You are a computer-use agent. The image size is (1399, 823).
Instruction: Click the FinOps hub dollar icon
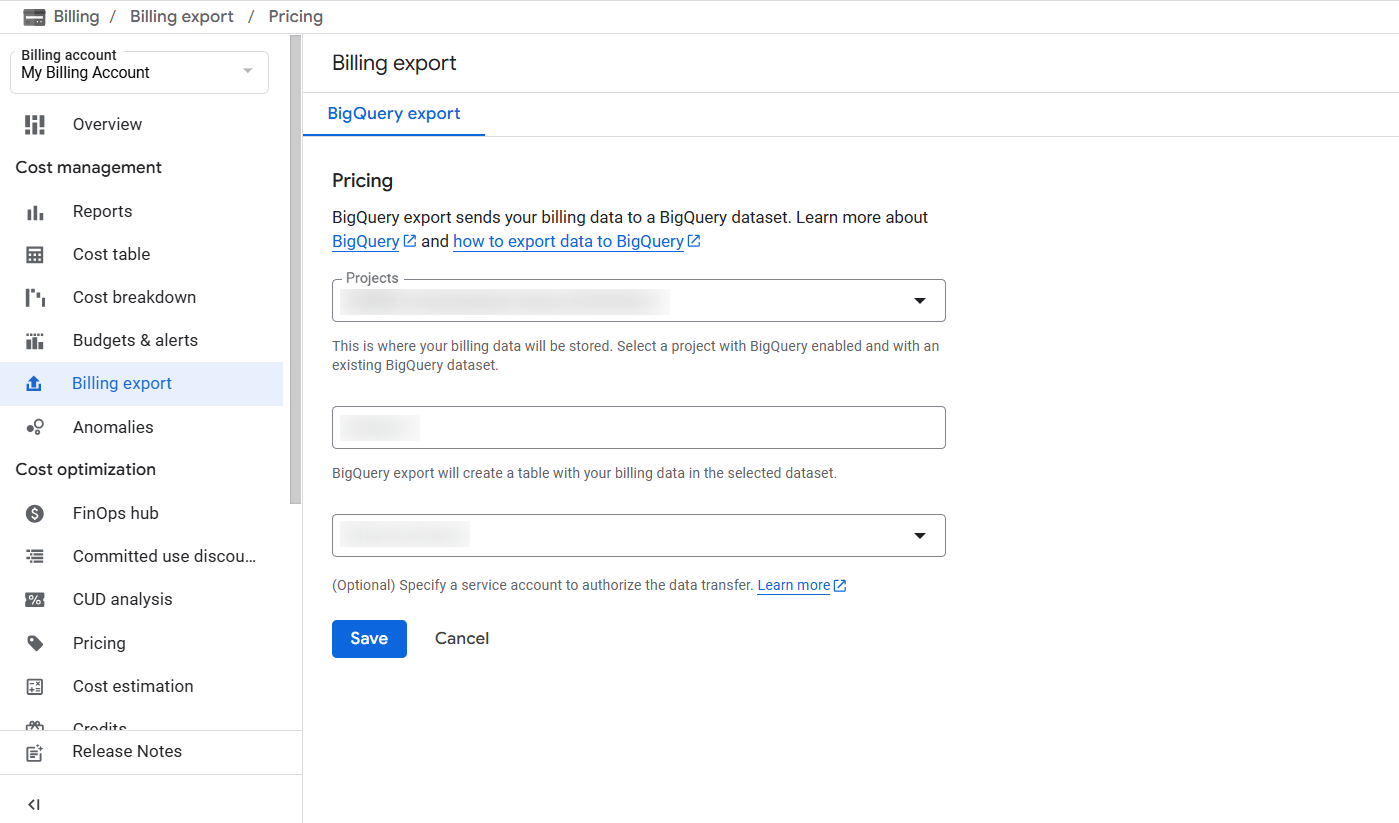[x=35, y=514]
